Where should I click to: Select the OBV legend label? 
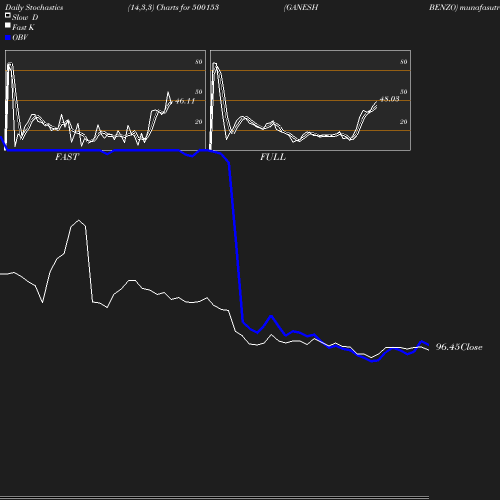pyautogui.click(x=20, y=37)
